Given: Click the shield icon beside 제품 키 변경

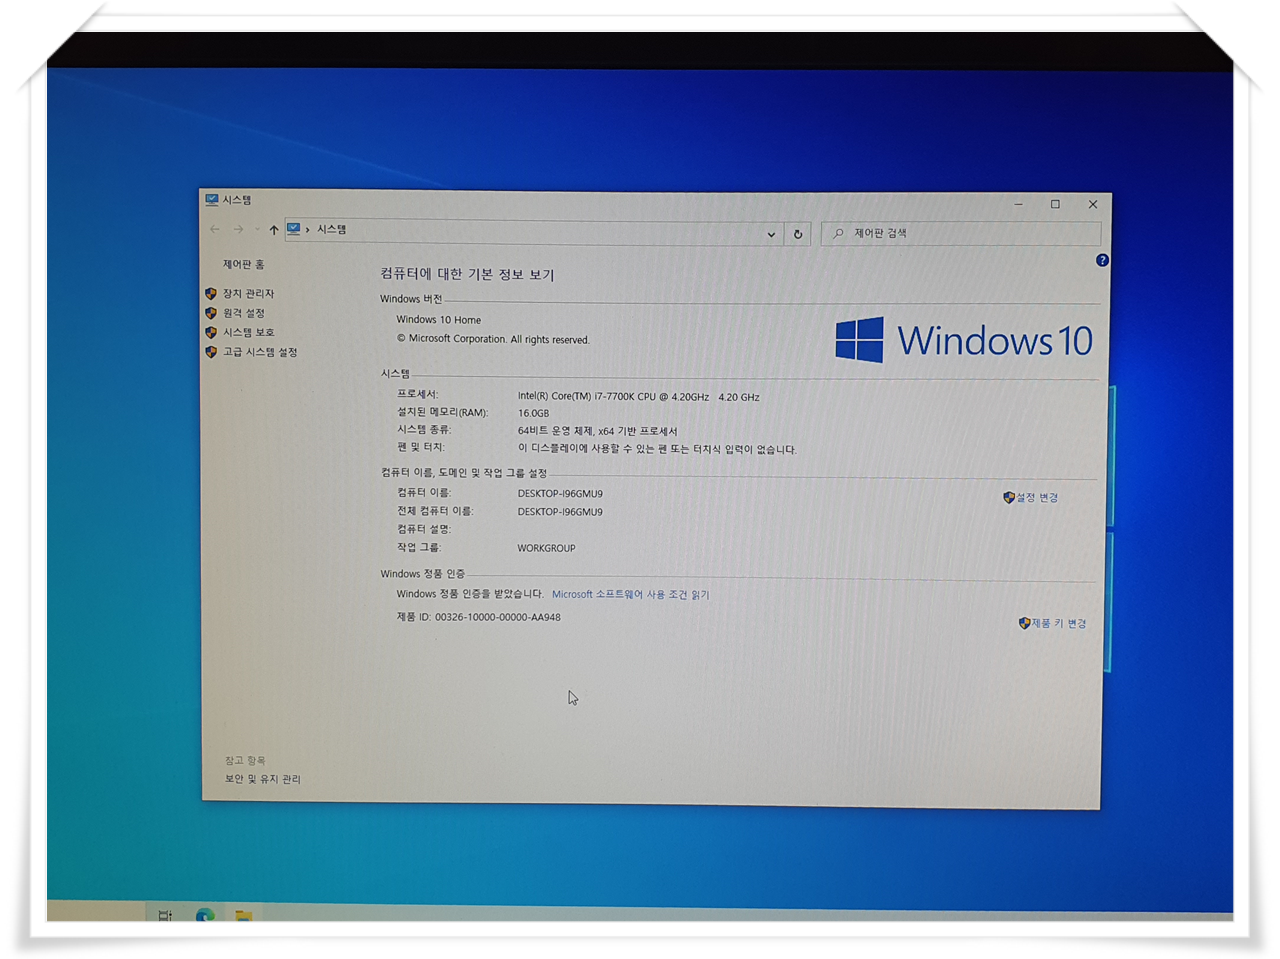Looking at the screenshot, I should tap(1024, 623).
